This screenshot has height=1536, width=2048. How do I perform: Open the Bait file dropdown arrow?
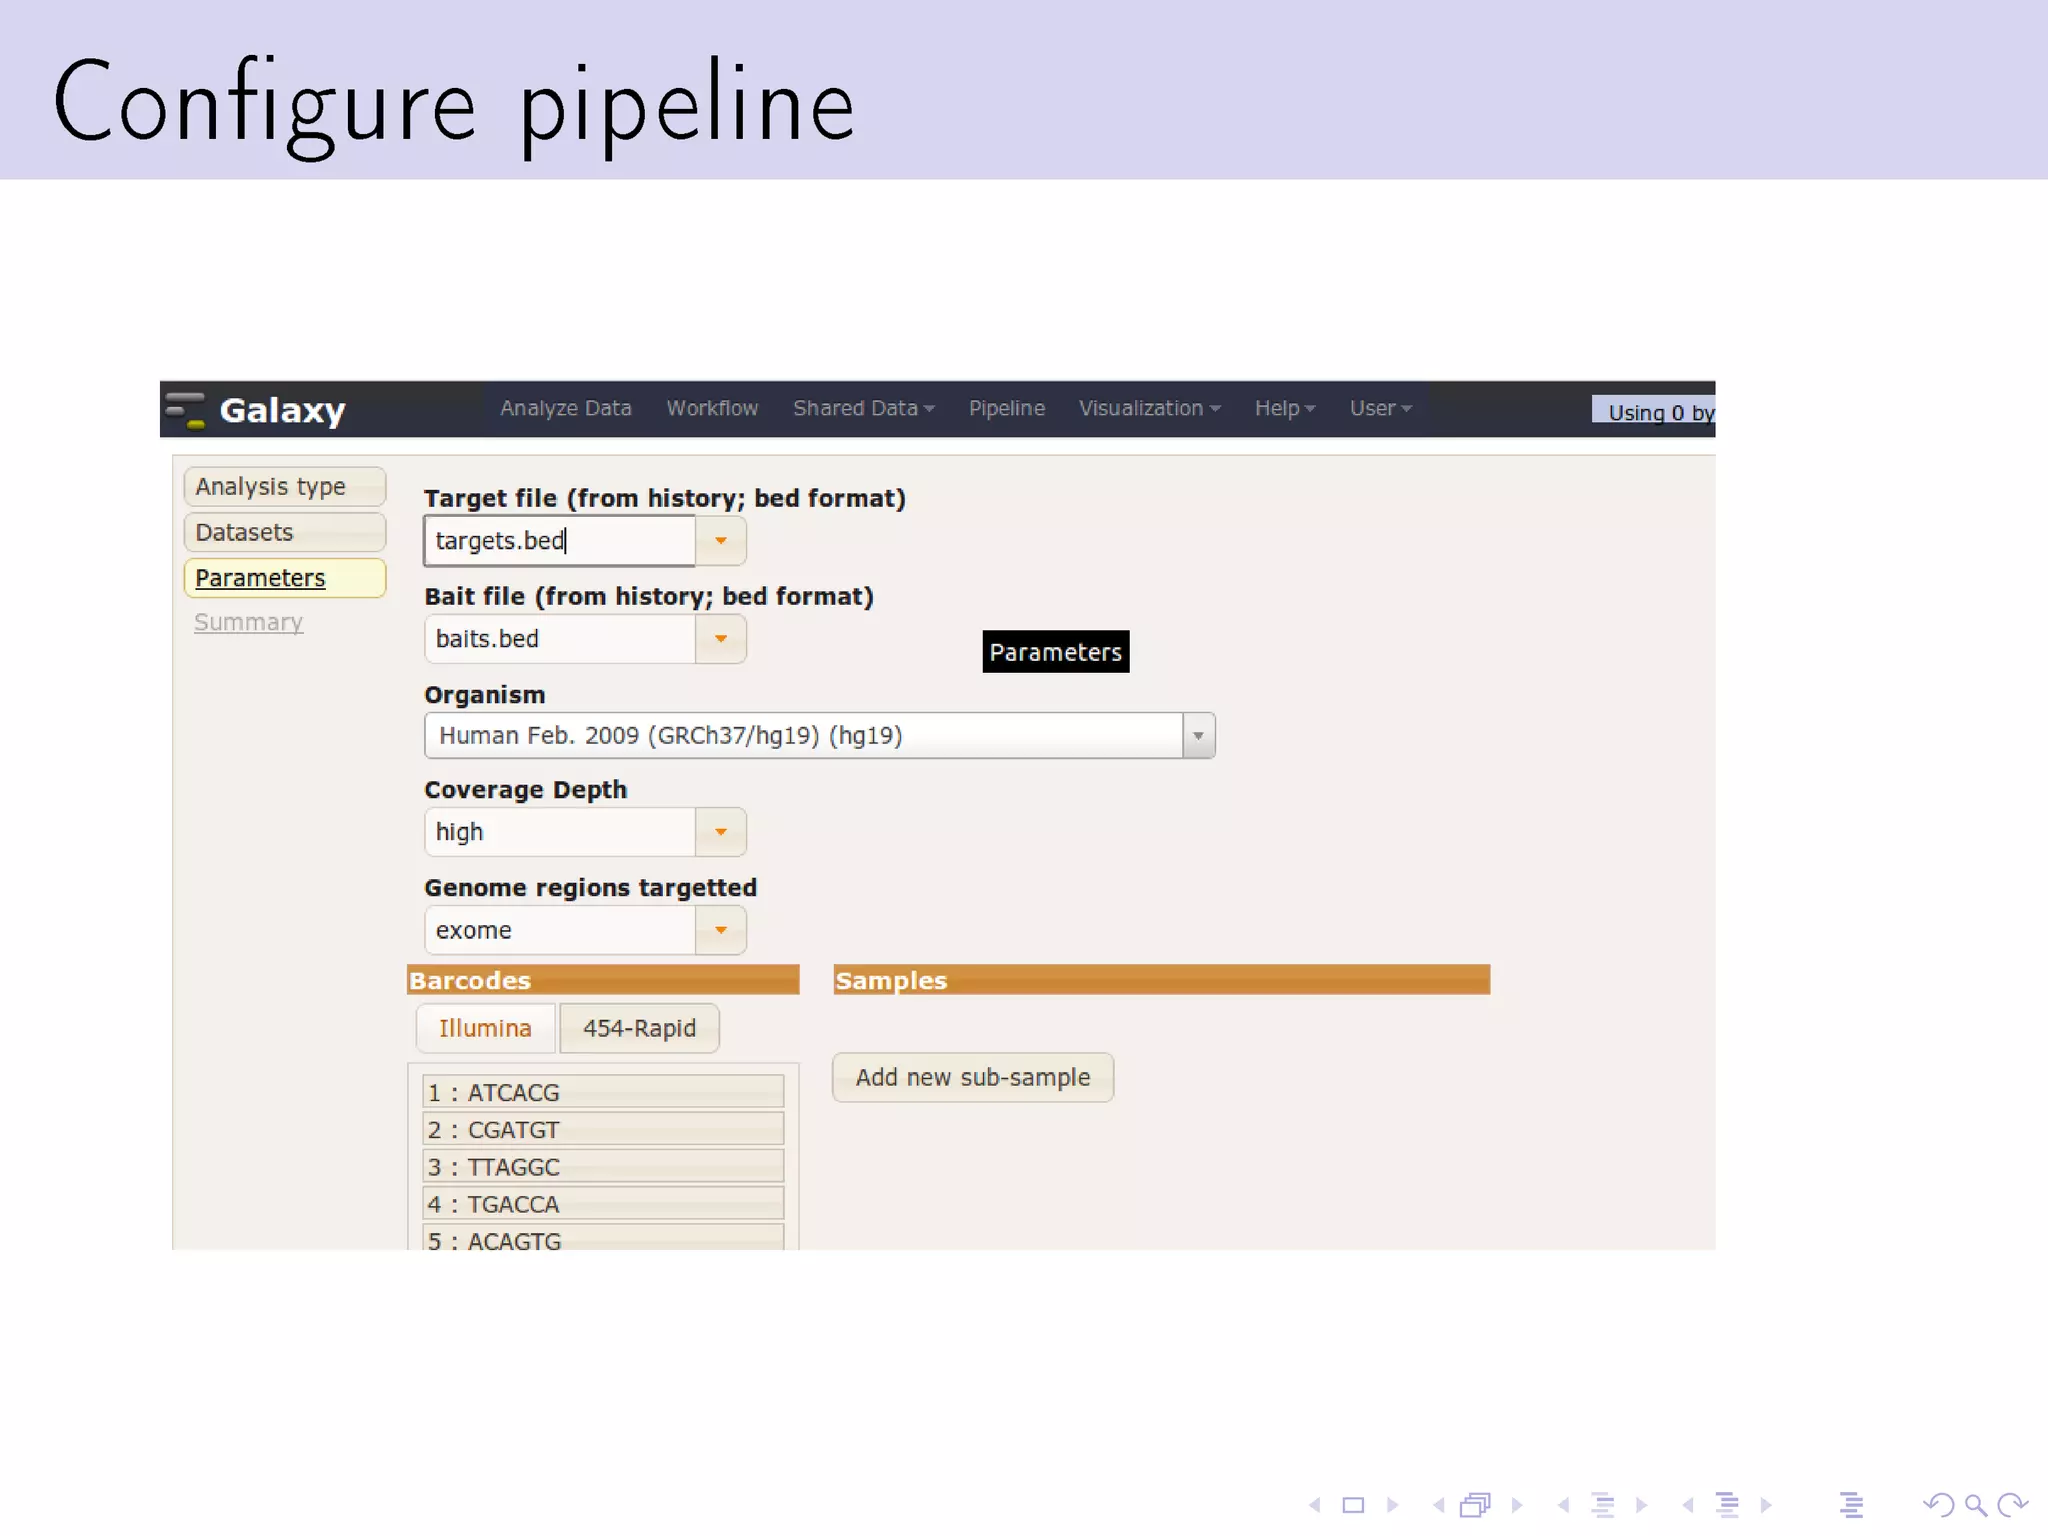tap(721, 639)
